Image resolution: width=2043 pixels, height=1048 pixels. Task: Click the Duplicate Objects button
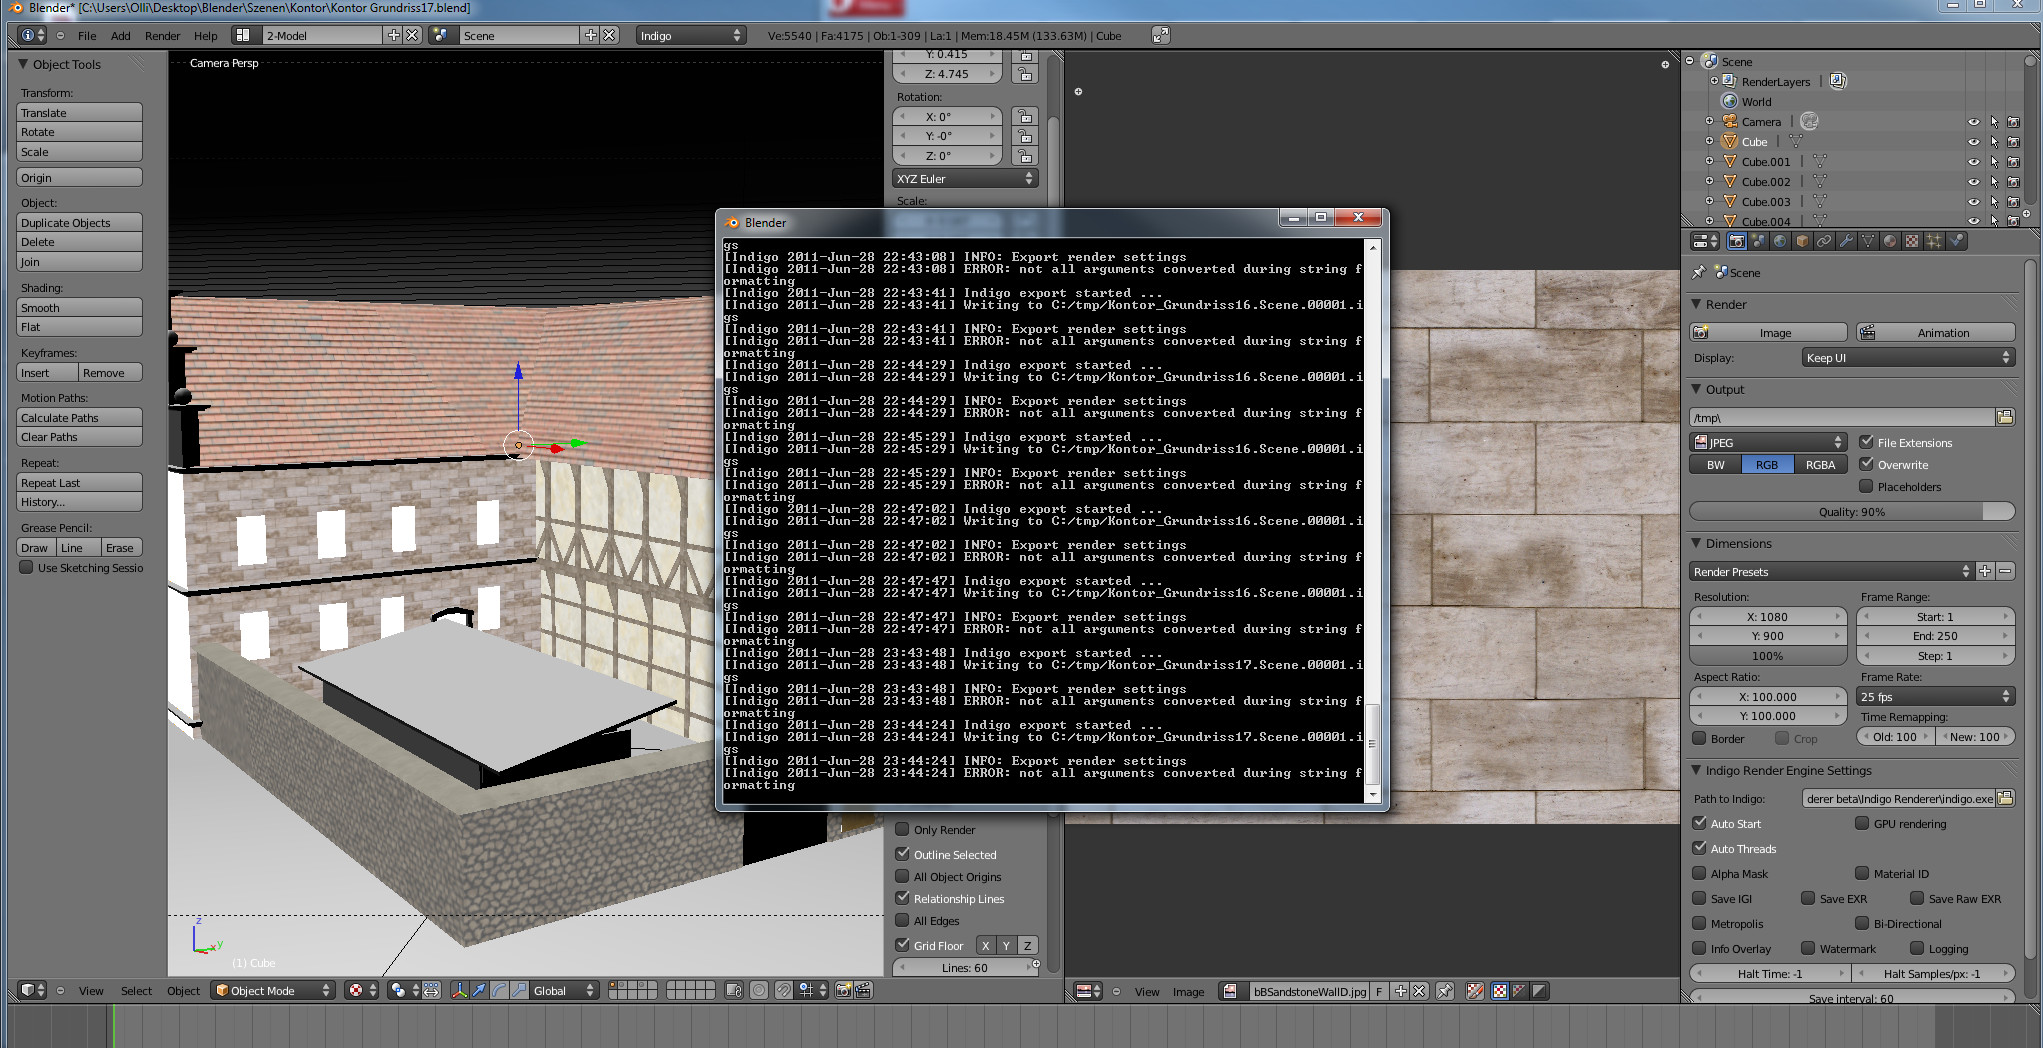(79, 222)
